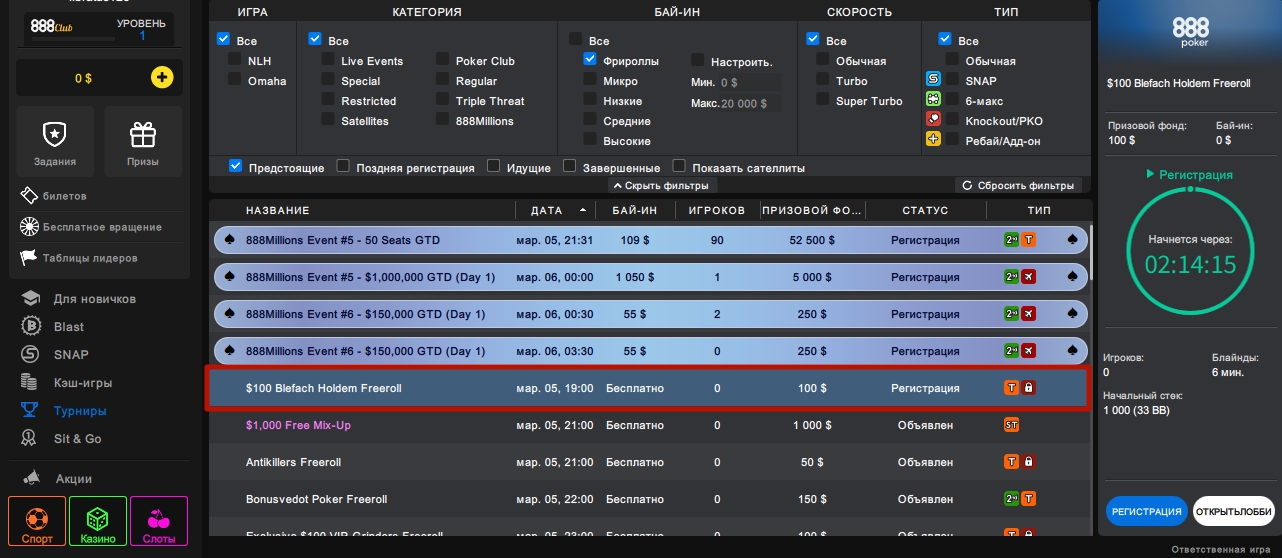Toggle the Omaha game checkbox
This screenshot has height=558, width=1282.
tap(235, 80)
